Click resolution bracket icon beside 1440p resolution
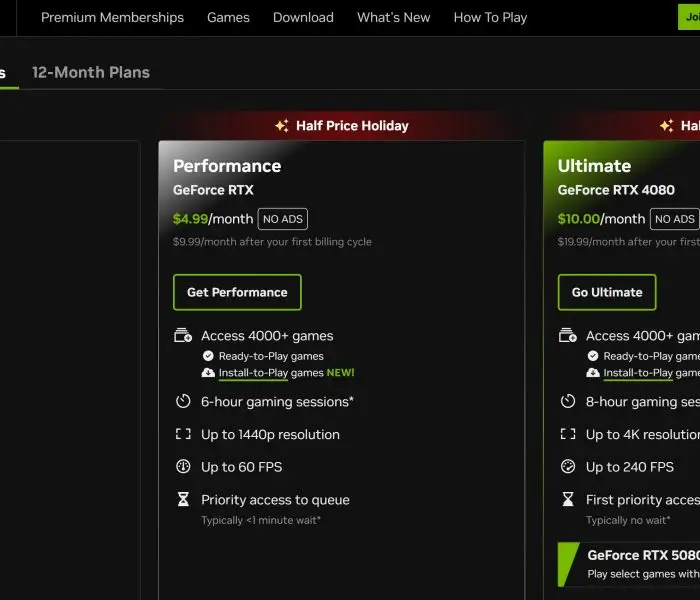Image resolution: width=700 pixels, height=600 pixels. 183,434
